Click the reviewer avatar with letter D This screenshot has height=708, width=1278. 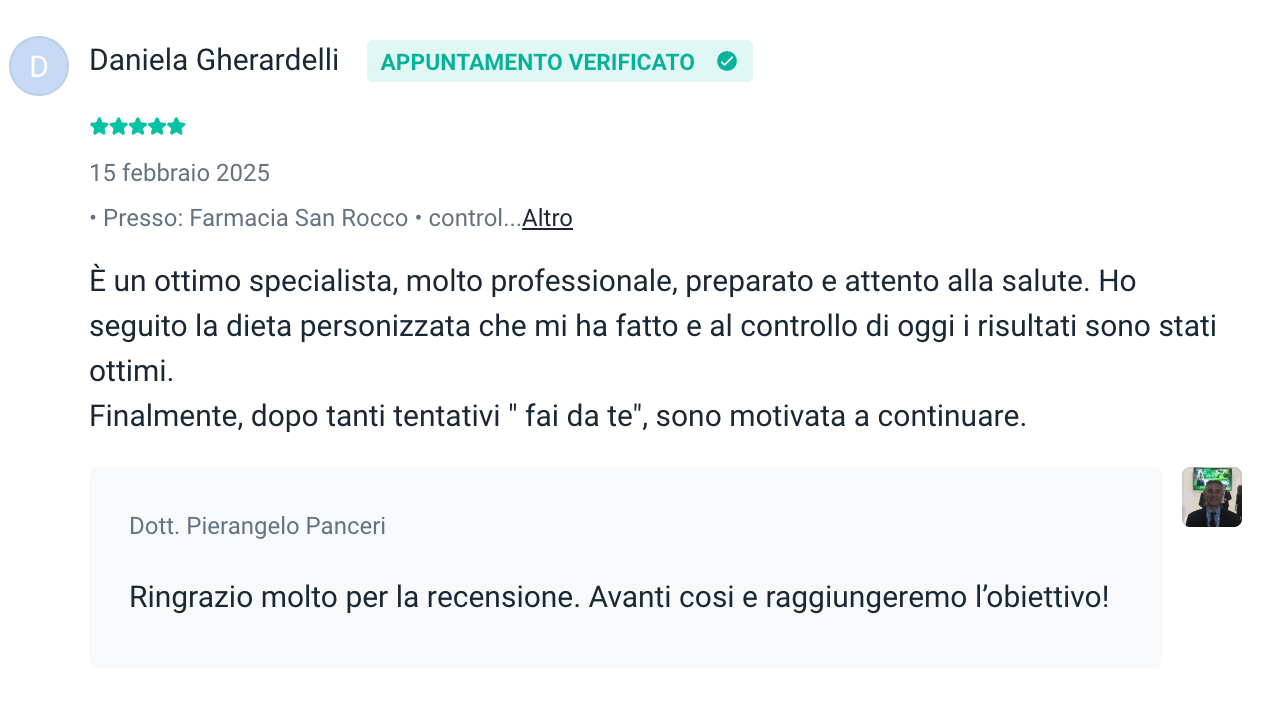39,66
